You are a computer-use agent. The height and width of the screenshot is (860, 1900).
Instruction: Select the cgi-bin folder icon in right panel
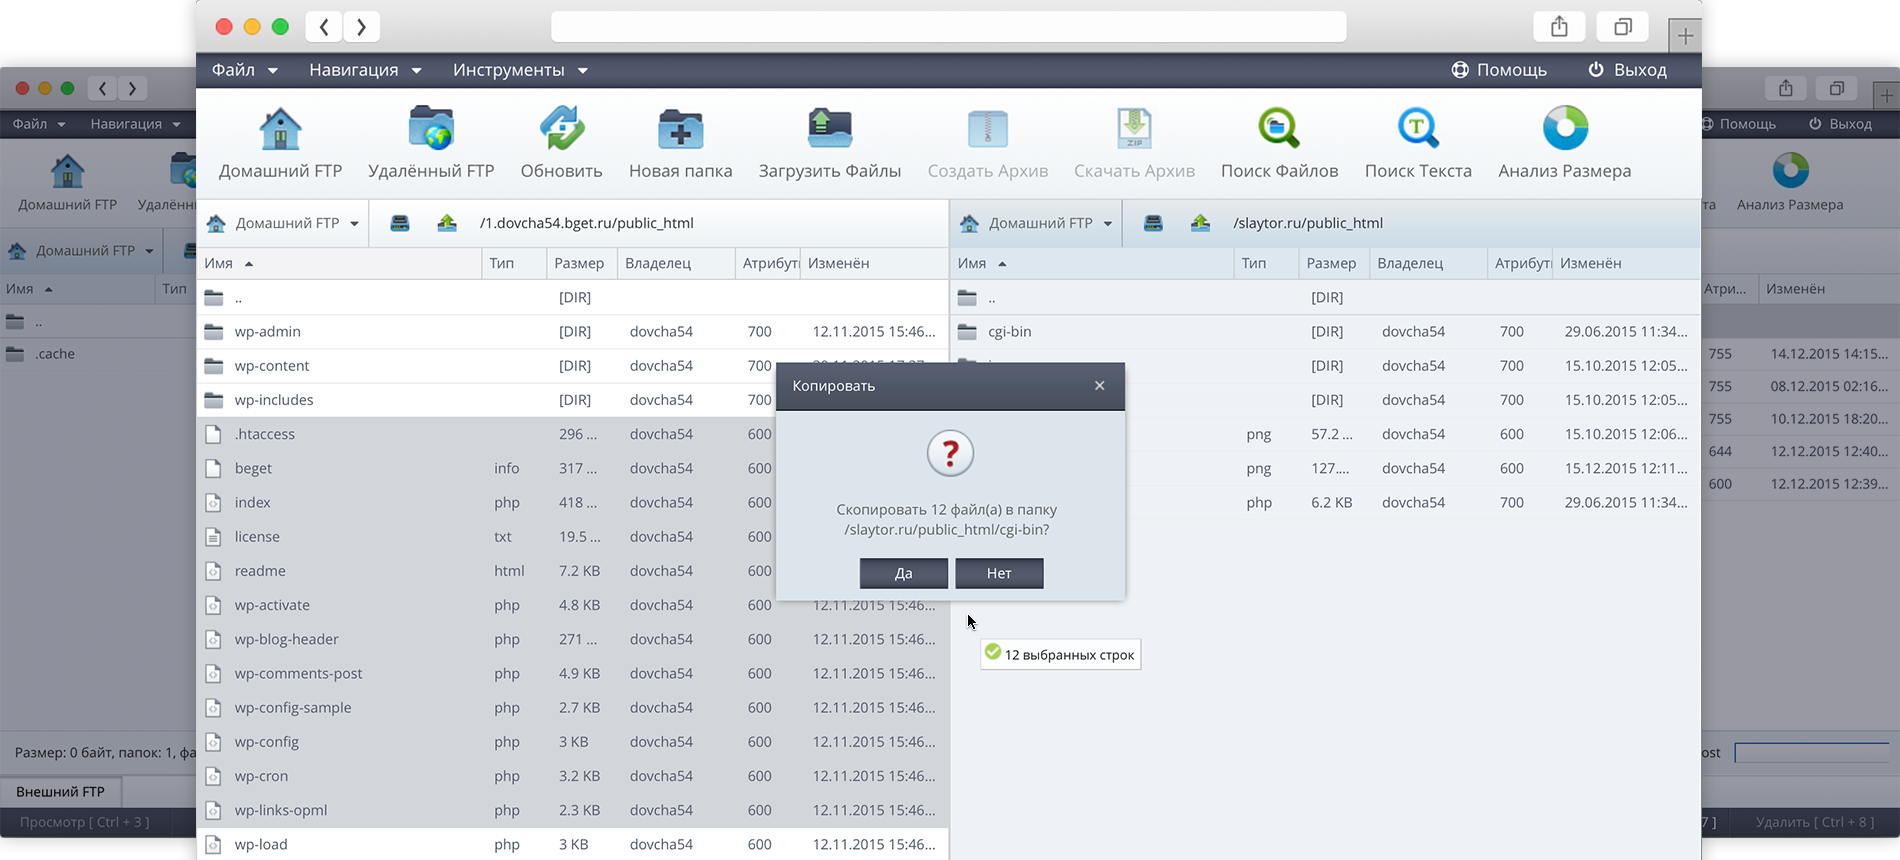click(x=967, y=331)
